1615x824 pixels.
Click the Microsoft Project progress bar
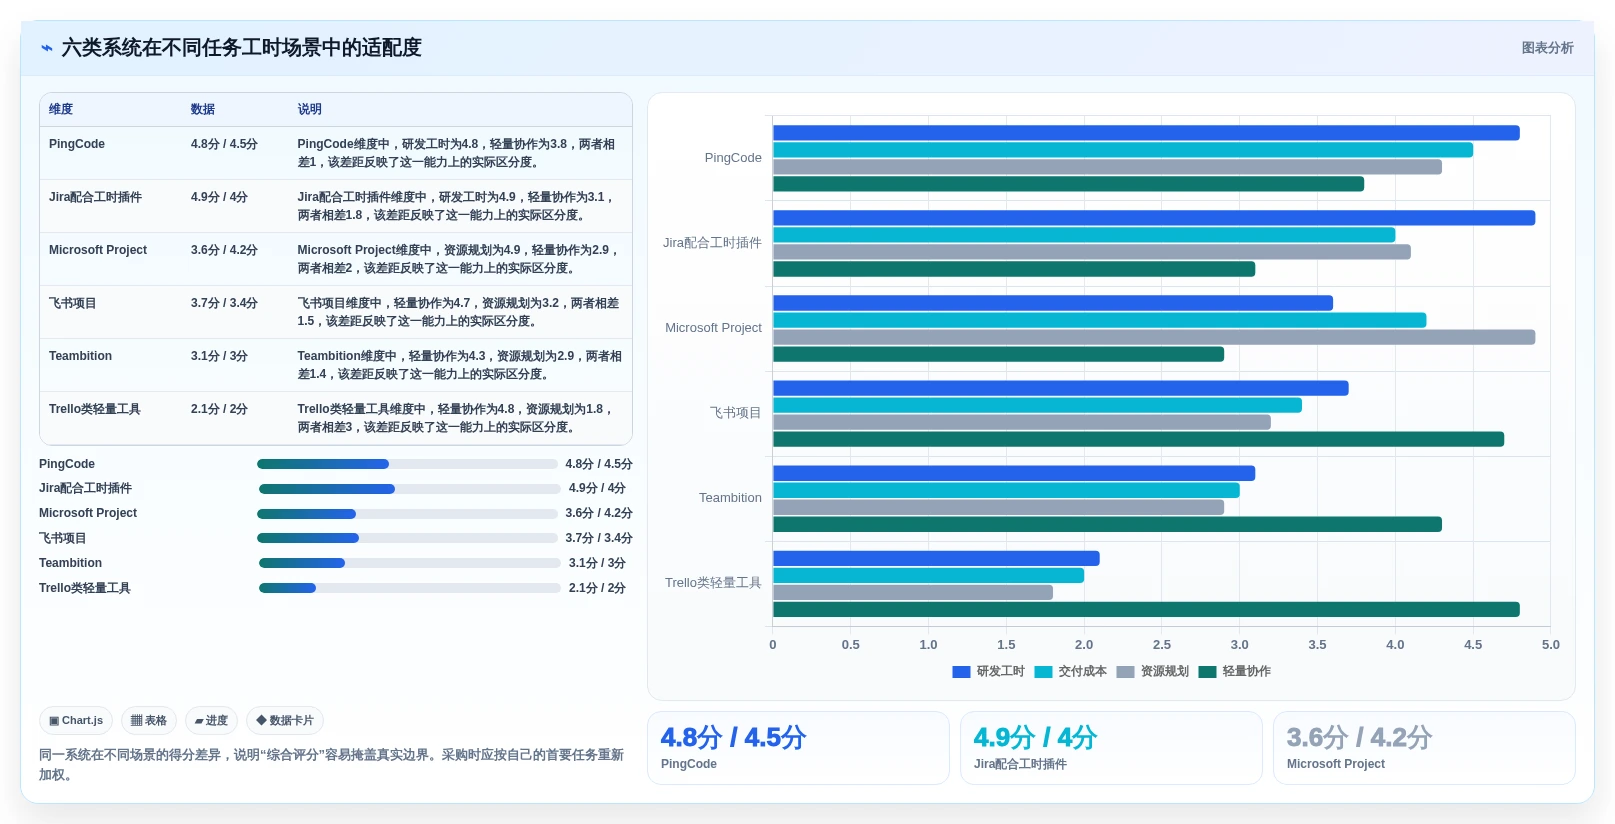(x=407, y=514)
